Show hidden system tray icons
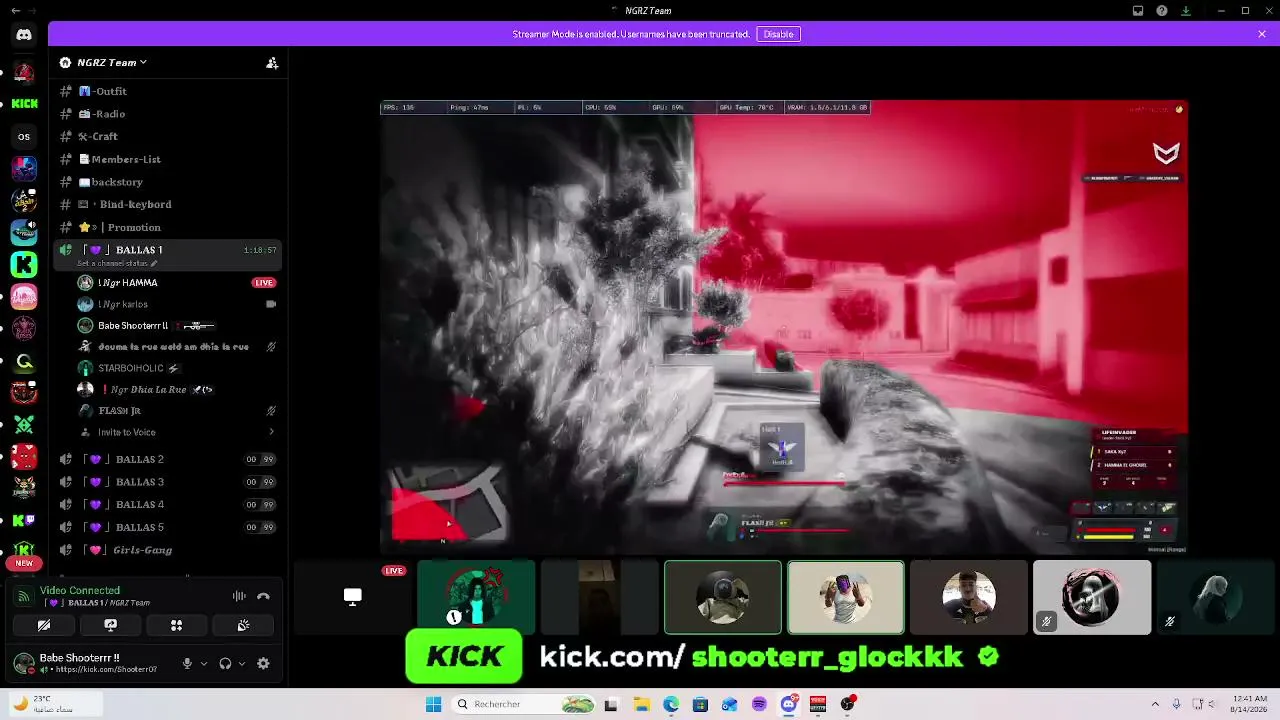The height and width of the screenshot is (720, 1280). tap(1155, 704)
